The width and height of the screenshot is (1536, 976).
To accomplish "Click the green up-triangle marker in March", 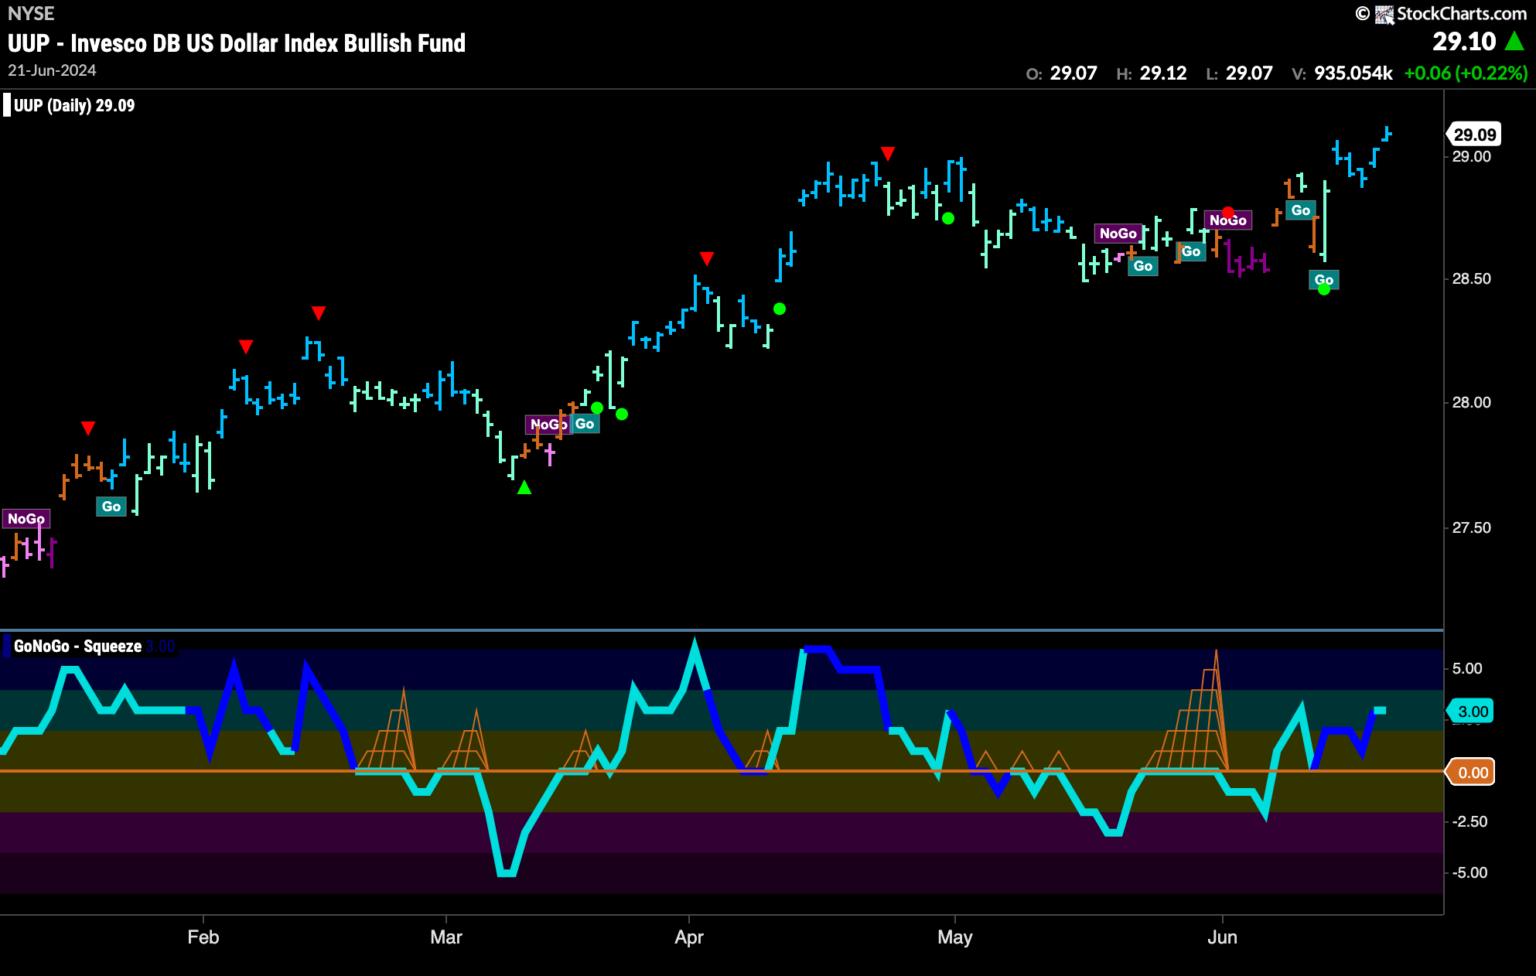I will [524, 487].
